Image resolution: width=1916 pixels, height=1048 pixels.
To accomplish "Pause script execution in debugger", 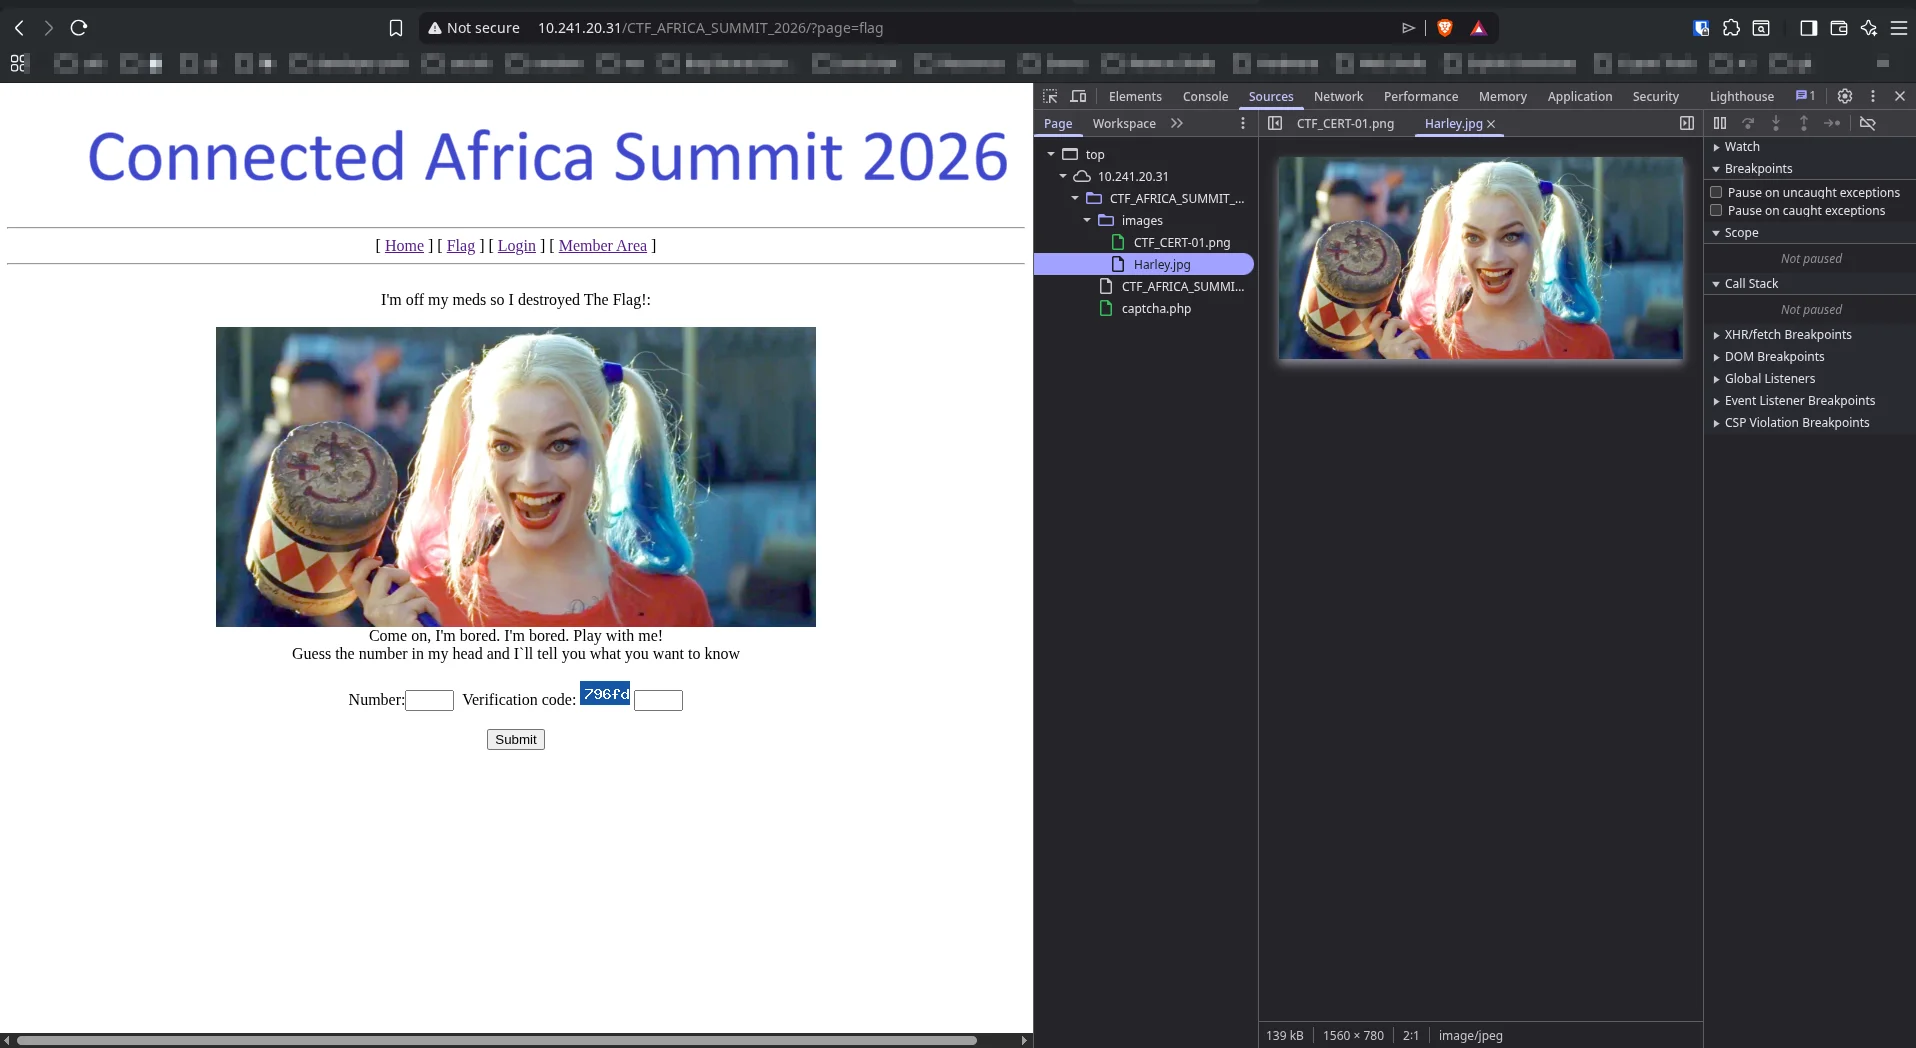I will pos(1720,123).
